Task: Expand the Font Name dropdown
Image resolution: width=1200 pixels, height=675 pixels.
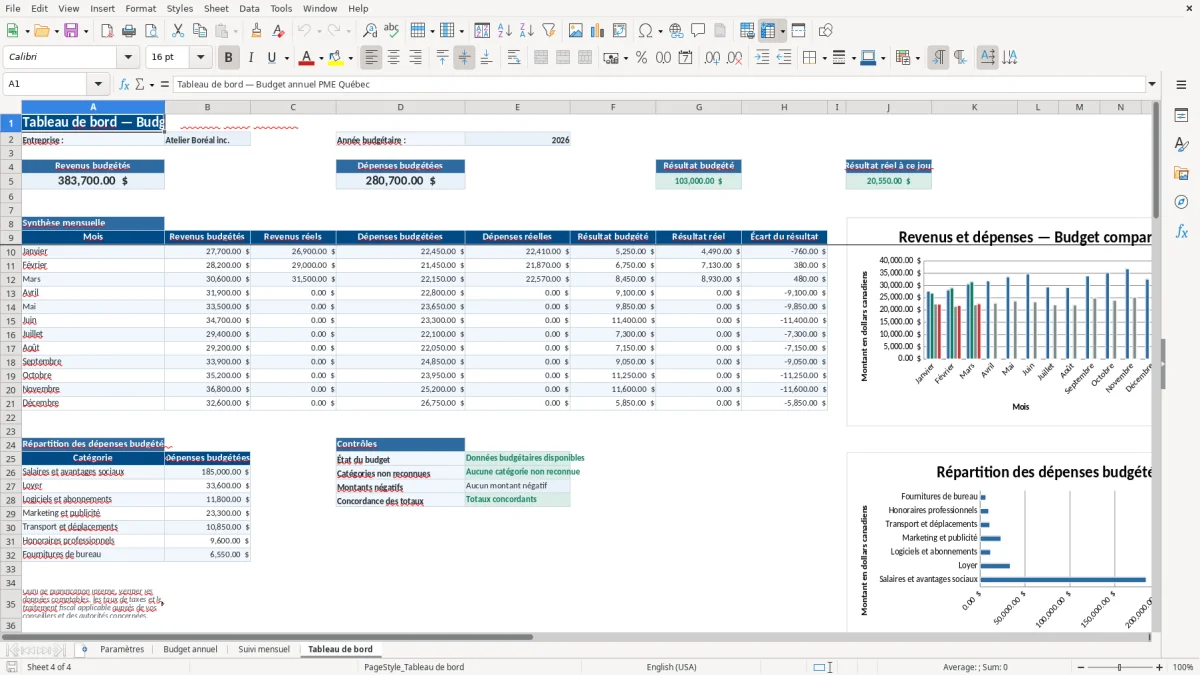Action: point(127,58)
